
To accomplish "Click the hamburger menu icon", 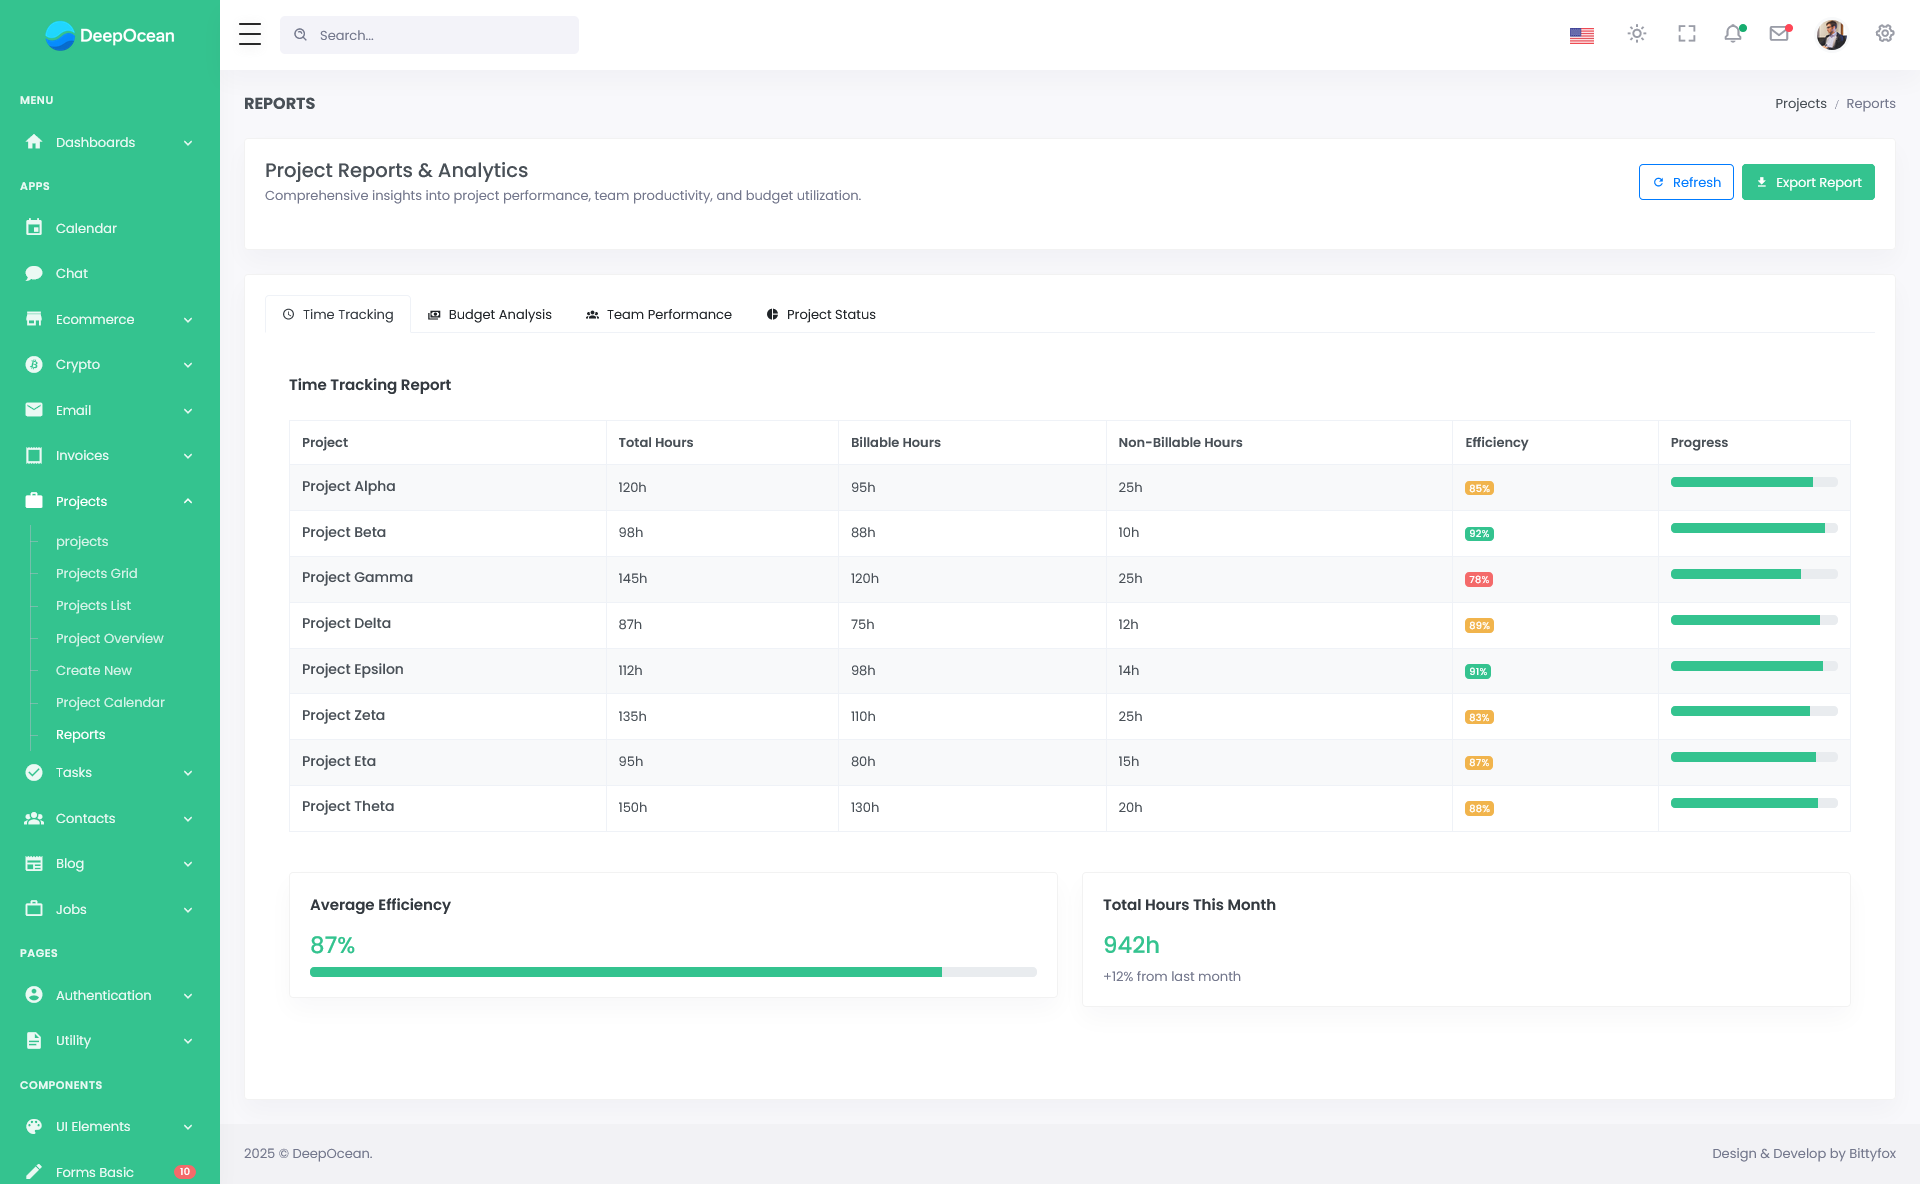I will [x=249, y=33].
